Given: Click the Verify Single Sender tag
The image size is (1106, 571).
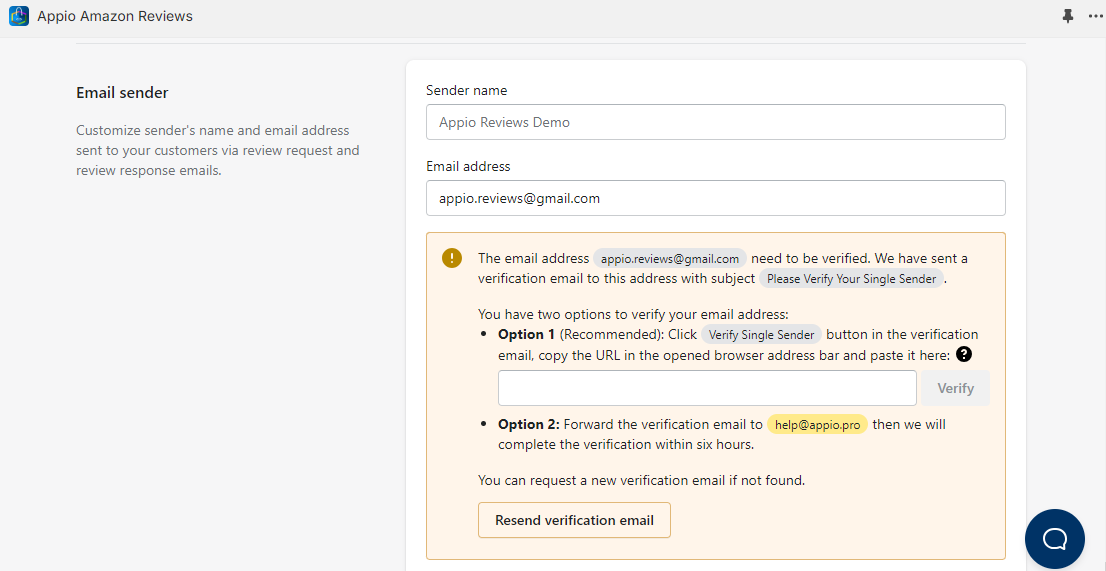Looking at the screenshot, I should pos(761,335).
